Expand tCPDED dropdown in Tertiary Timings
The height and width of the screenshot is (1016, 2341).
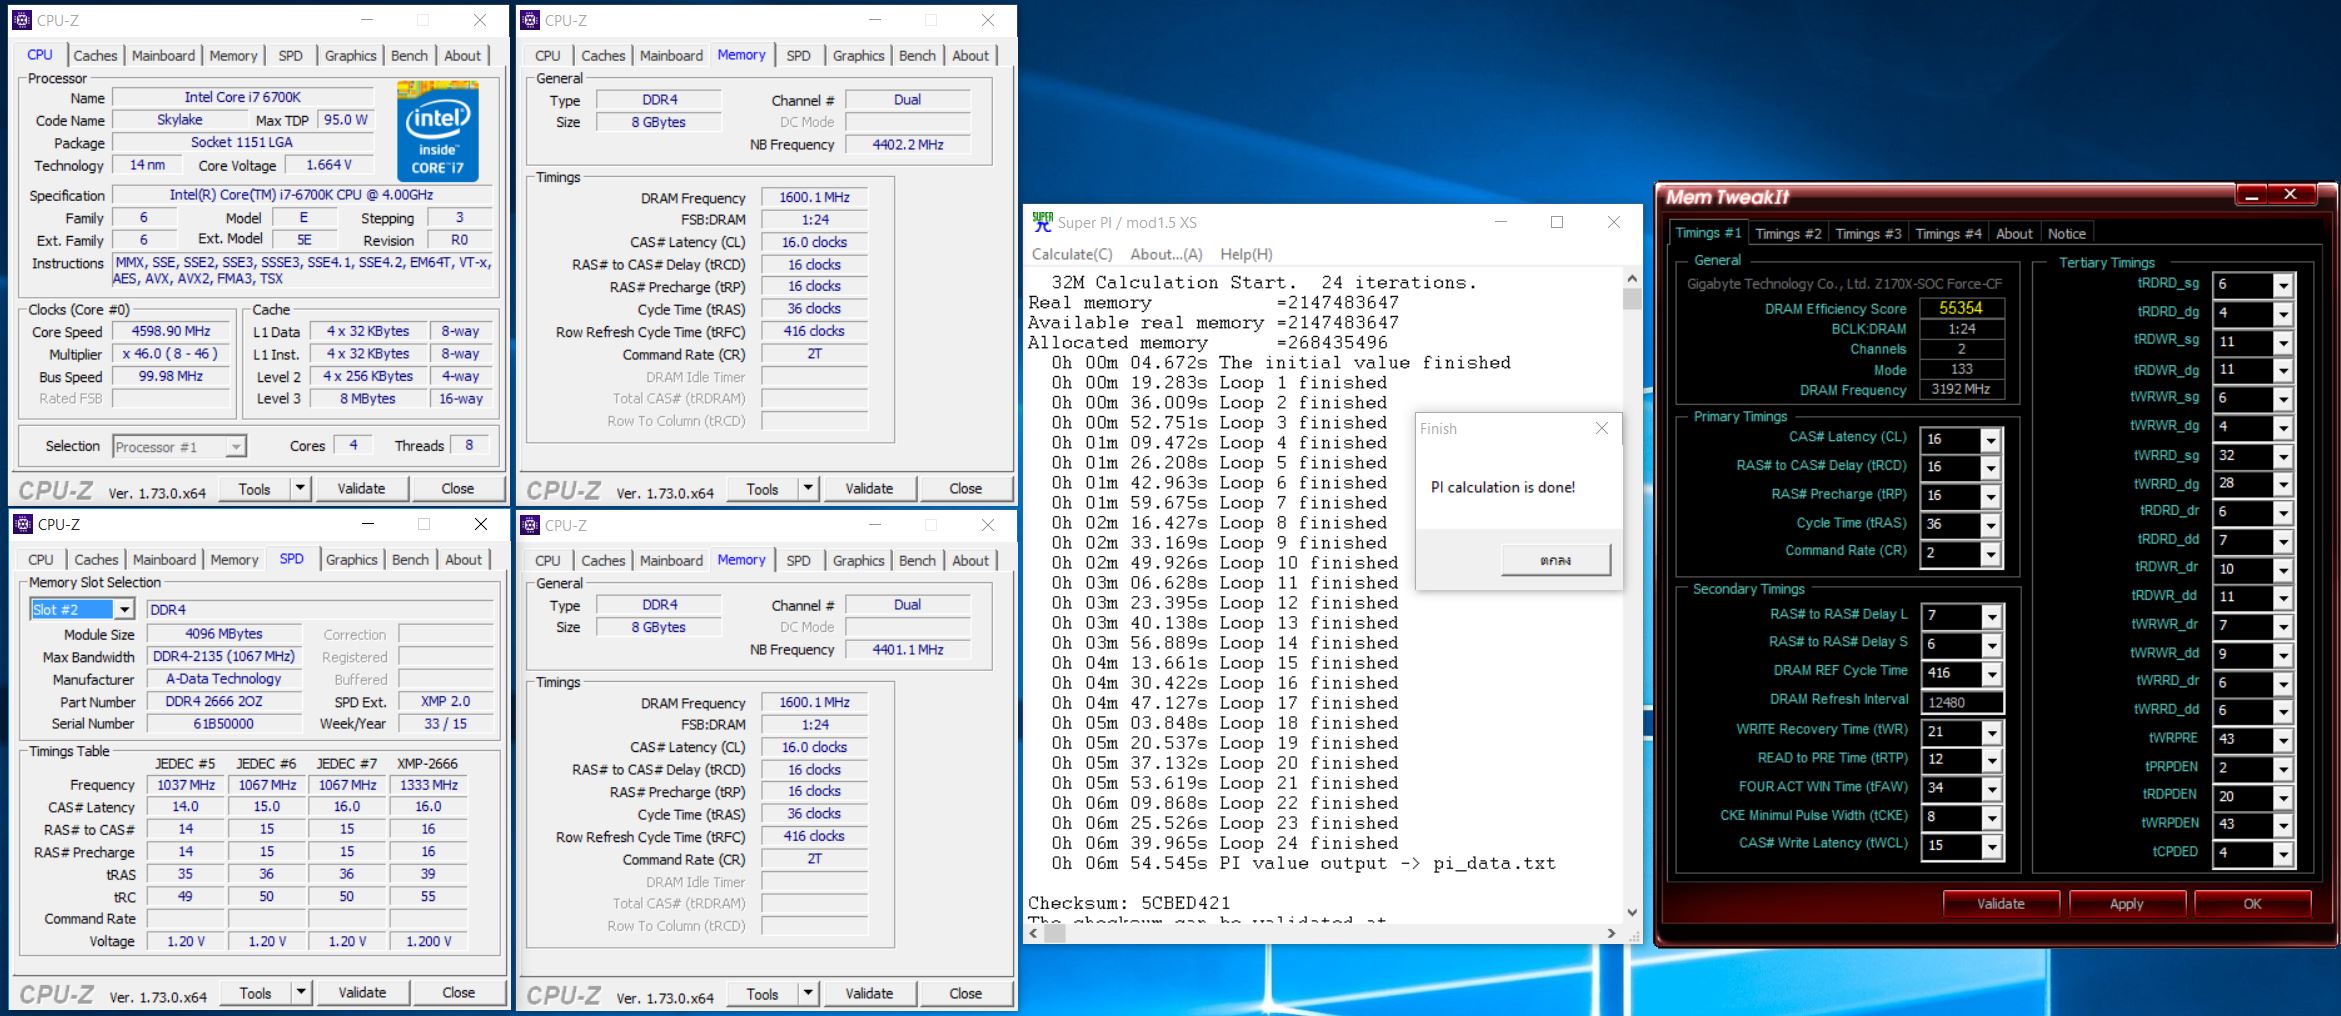(2283, 854)
